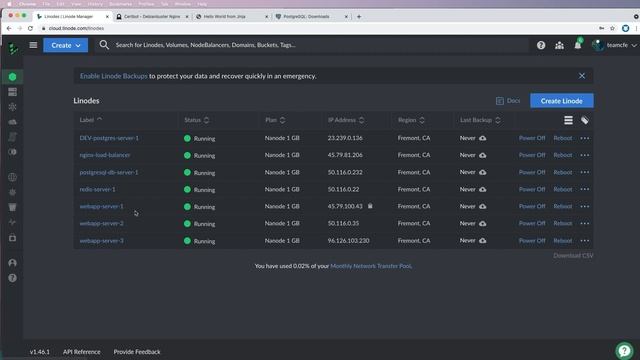The image size is (640, 360).
Task: Sort the table by Region
Action: 411,120
